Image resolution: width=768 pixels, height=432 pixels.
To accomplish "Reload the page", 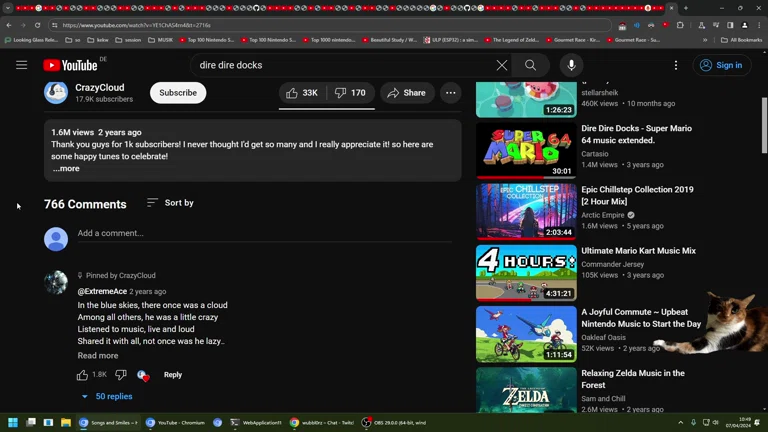I will [x=37, y=25].
